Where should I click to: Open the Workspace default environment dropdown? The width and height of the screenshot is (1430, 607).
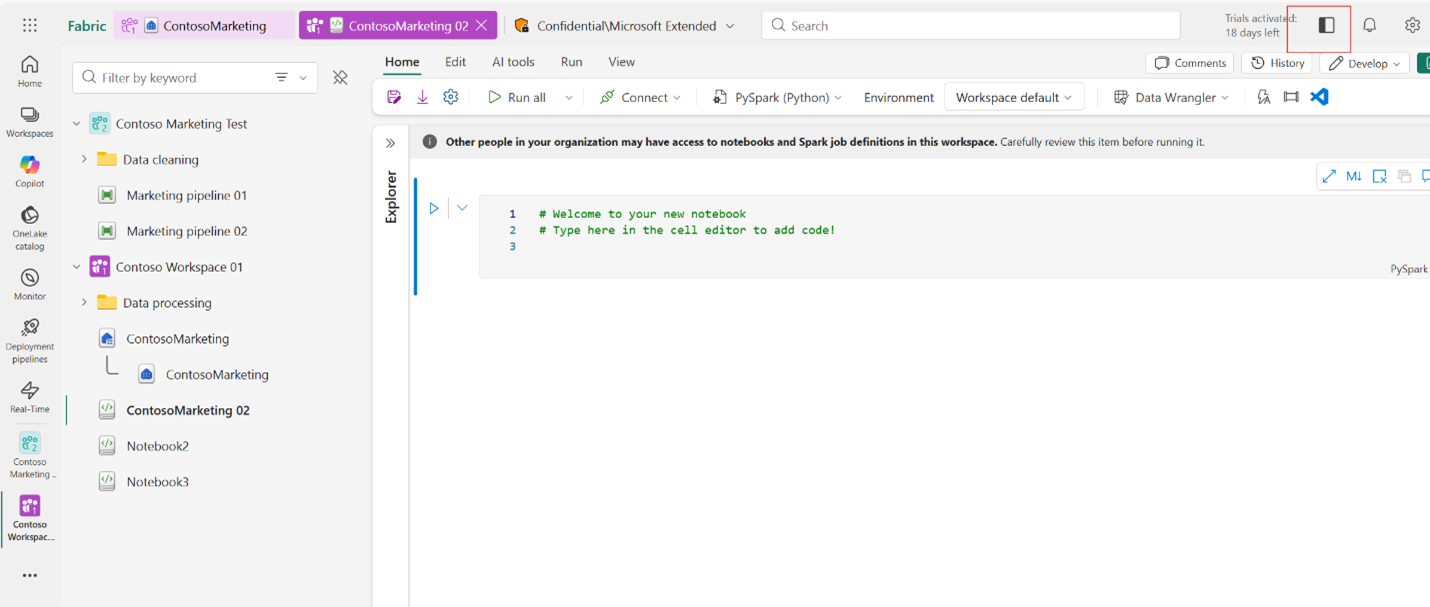click(x=1013, y=97)
